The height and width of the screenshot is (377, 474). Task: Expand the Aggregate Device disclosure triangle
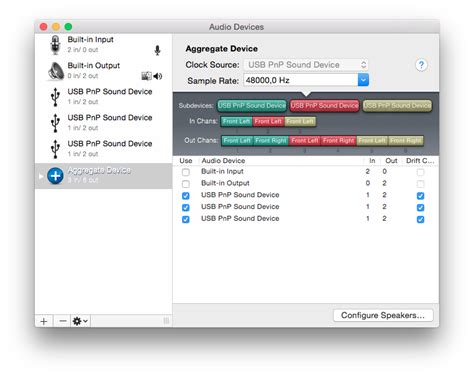41,176
